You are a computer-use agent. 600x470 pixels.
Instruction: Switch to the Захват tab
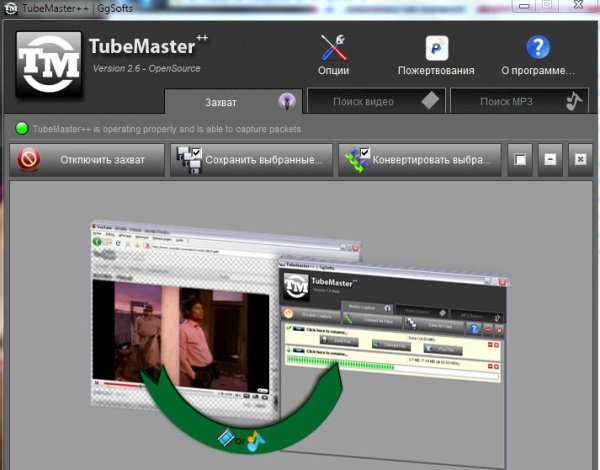233,102
